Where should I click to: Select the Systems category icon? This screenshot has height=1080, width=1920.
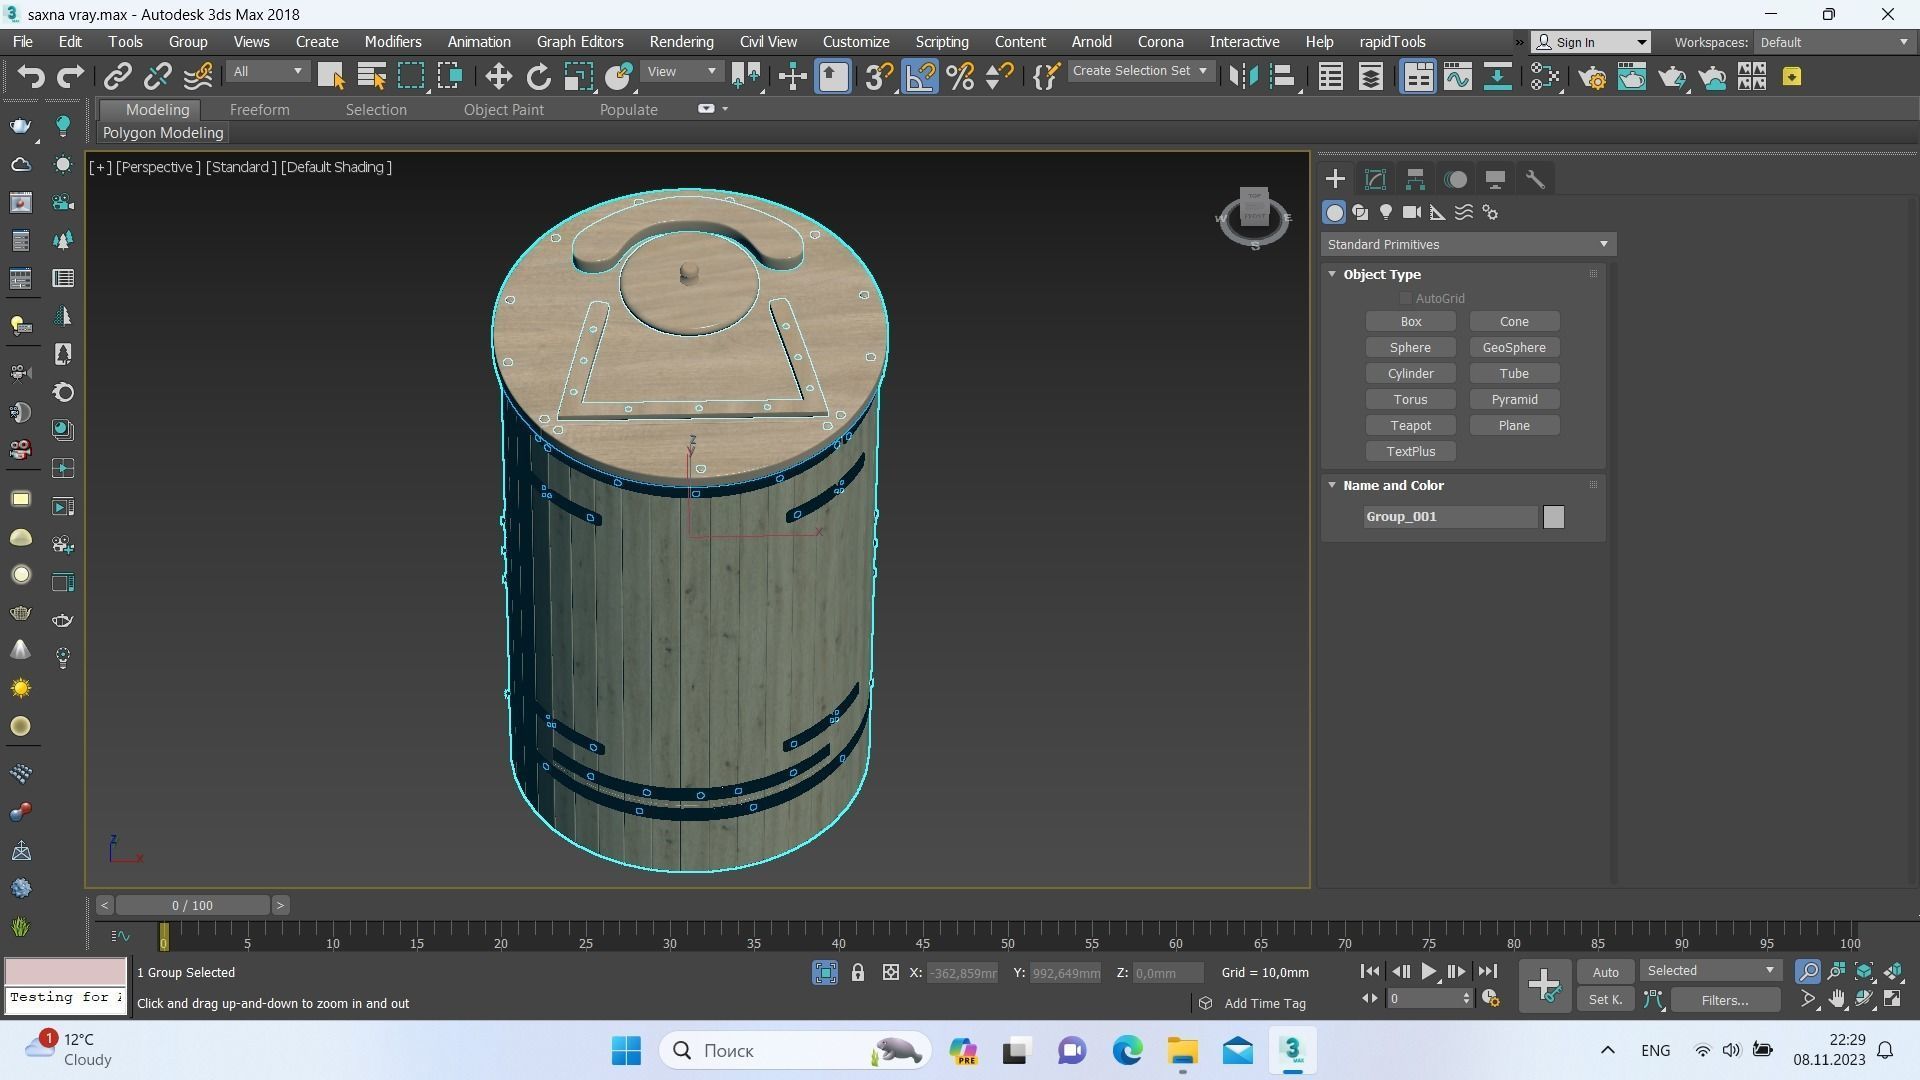click(x=1490, y=212)
